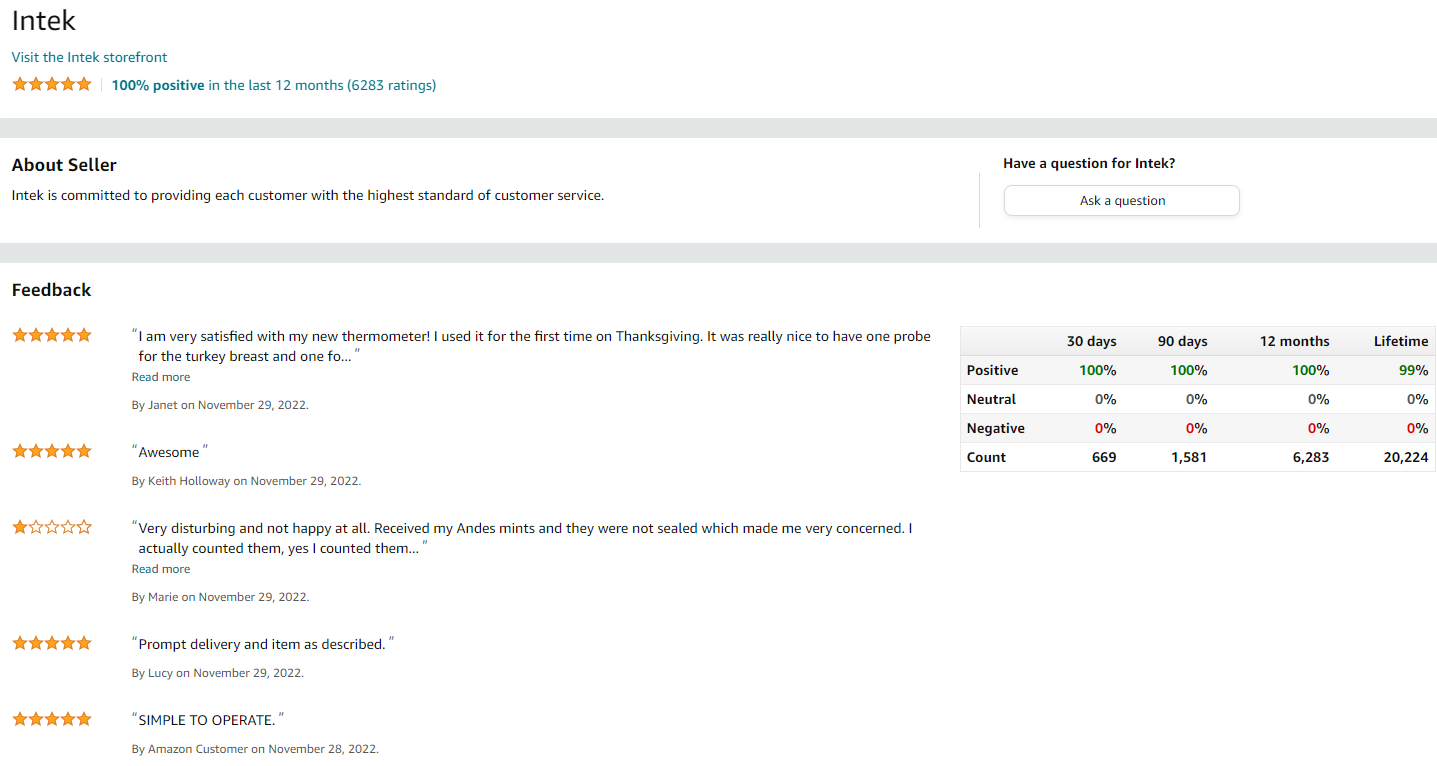1437x766 pixels.
Task: Click By Marie on November 29 byline
Action: (x=220, y=597)
